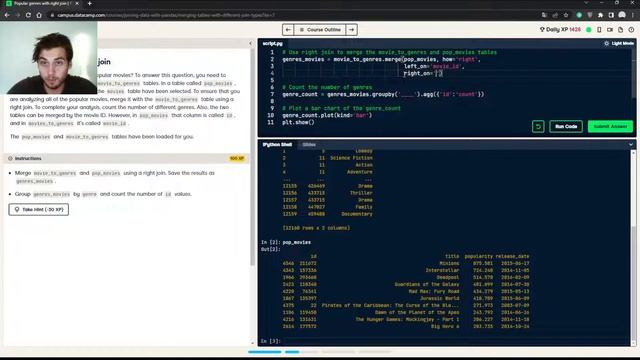
Task: Click the Deadpool row in output
Action: pyautogui.click(x=406, y=277)
